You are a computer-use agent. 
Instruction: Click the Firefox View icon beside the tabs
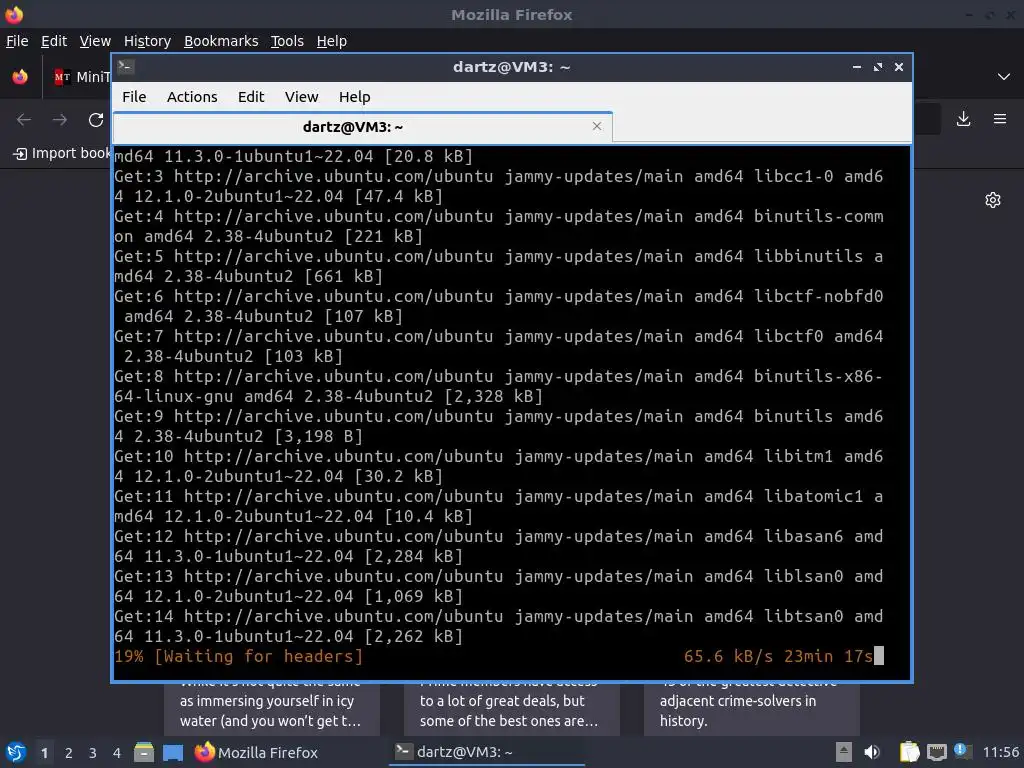click(20, 77)
